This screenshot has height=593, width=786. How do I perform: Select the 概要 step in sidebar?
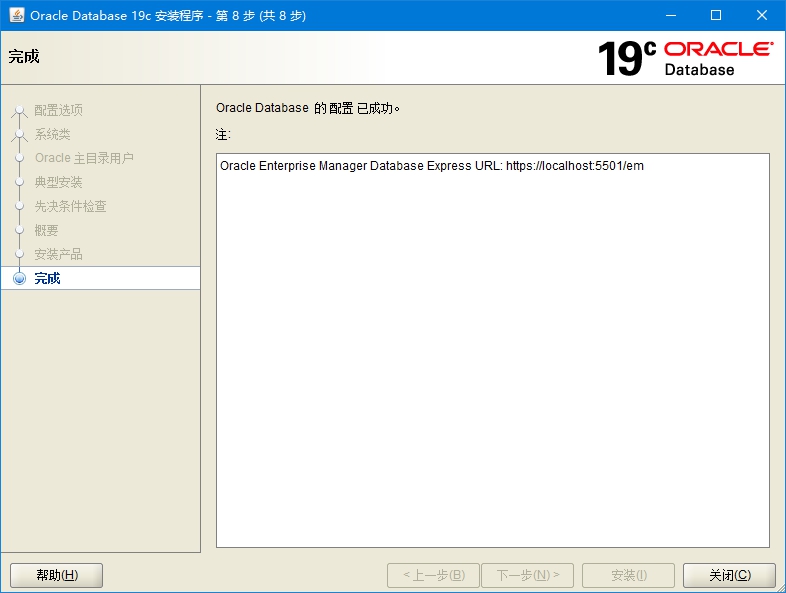click(x=47, y=230)
